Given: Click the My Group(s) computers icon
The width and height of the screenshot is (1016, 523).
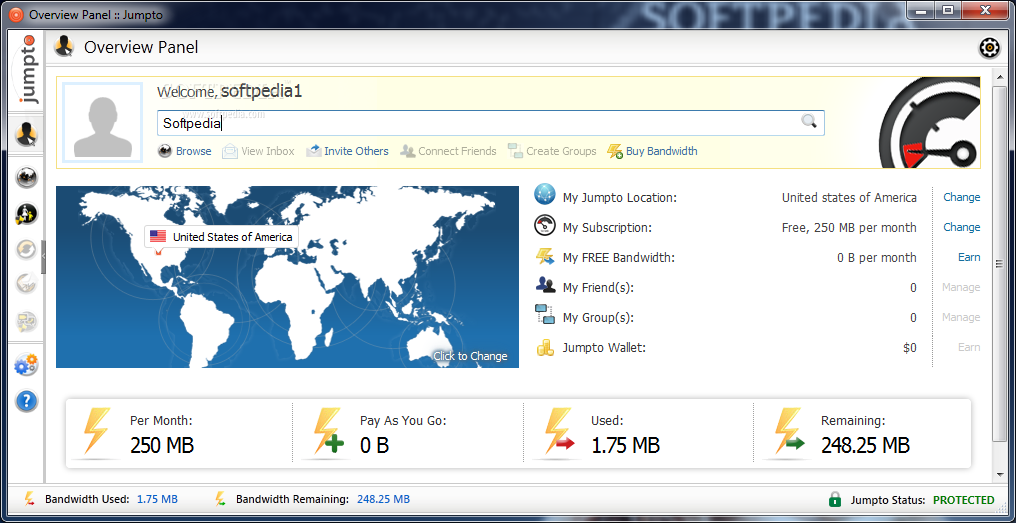Looking at the screenshot, I should click(545, 315).
